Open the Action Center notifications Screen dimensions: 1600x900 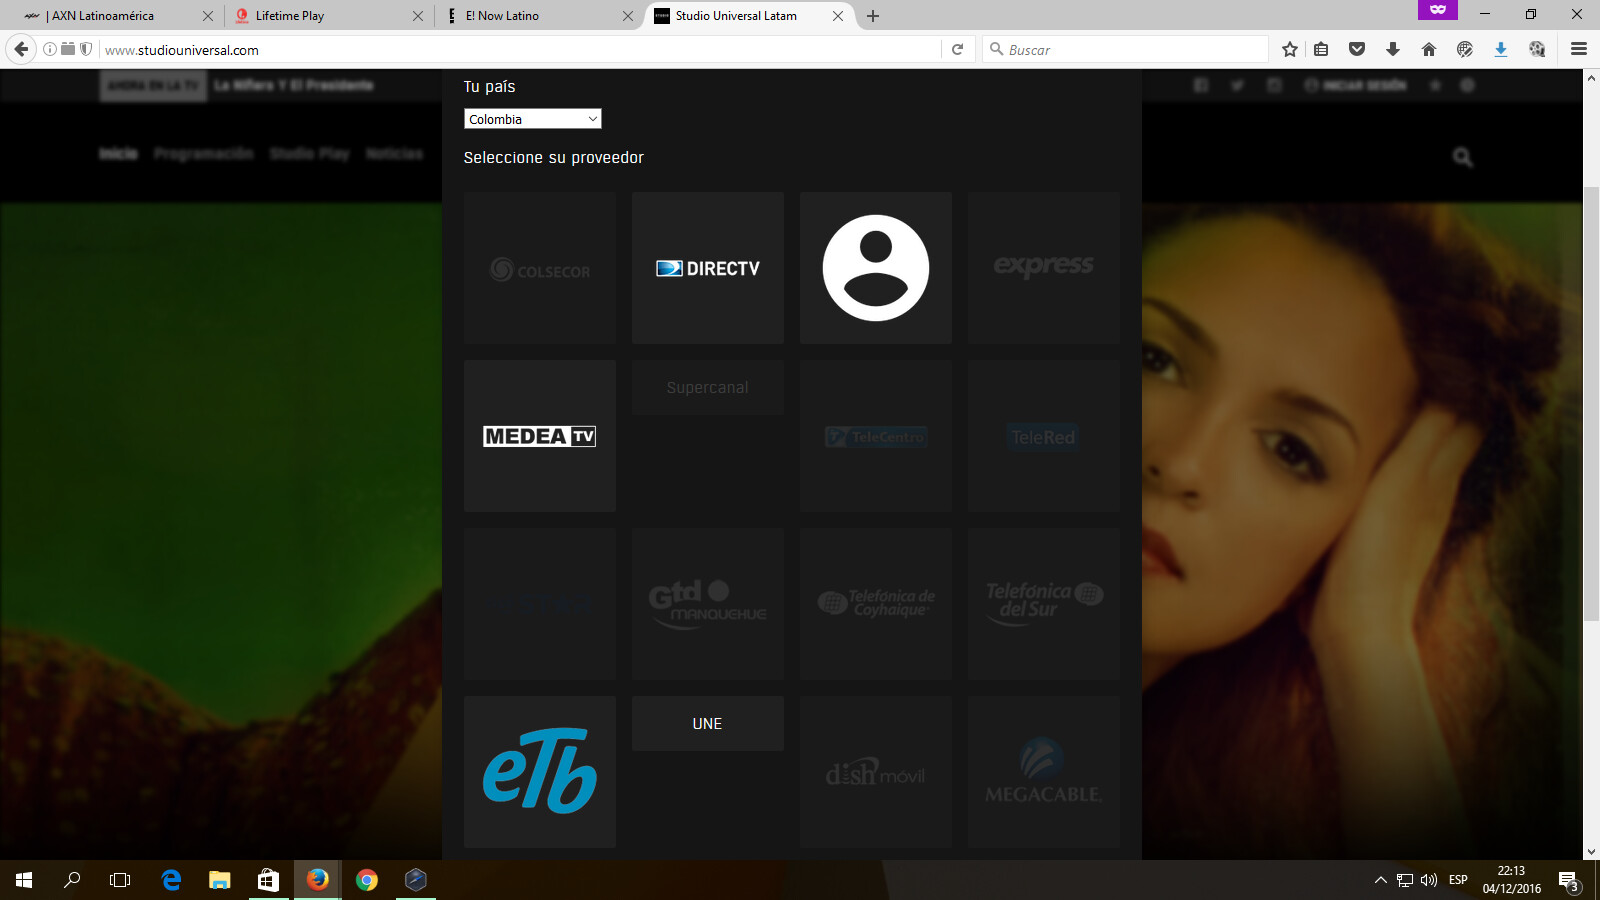(x=1568, y=881)
